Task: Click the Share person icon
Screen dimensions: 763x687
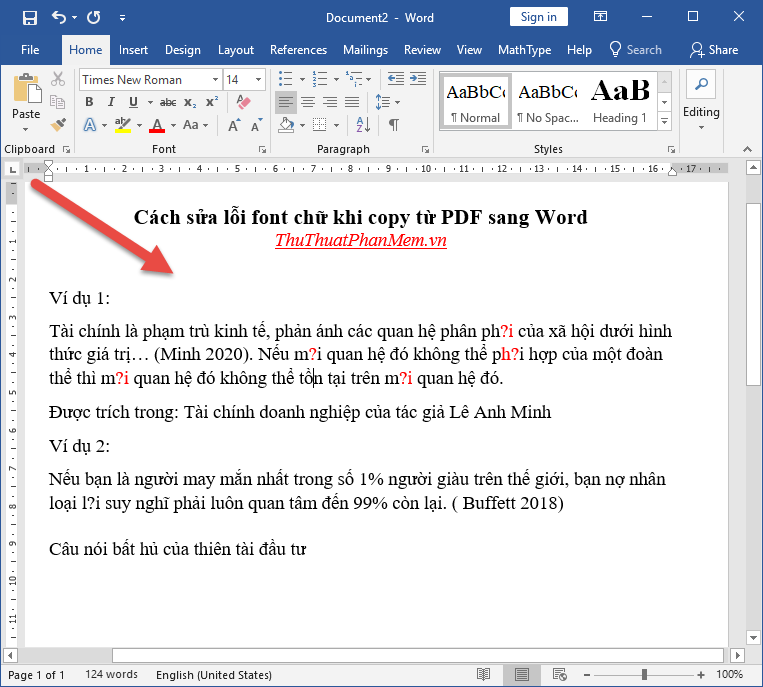Action: pos(697,50)
